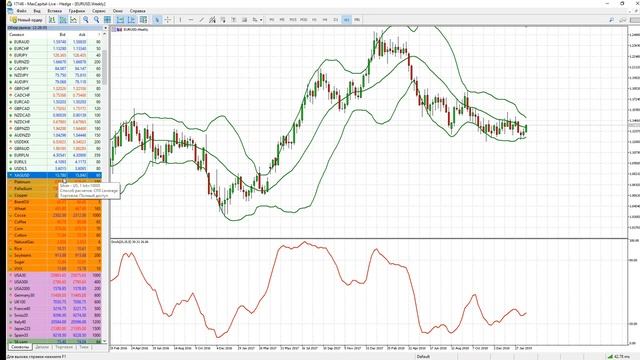Select the EURAUD row in Market Watch

55,42
